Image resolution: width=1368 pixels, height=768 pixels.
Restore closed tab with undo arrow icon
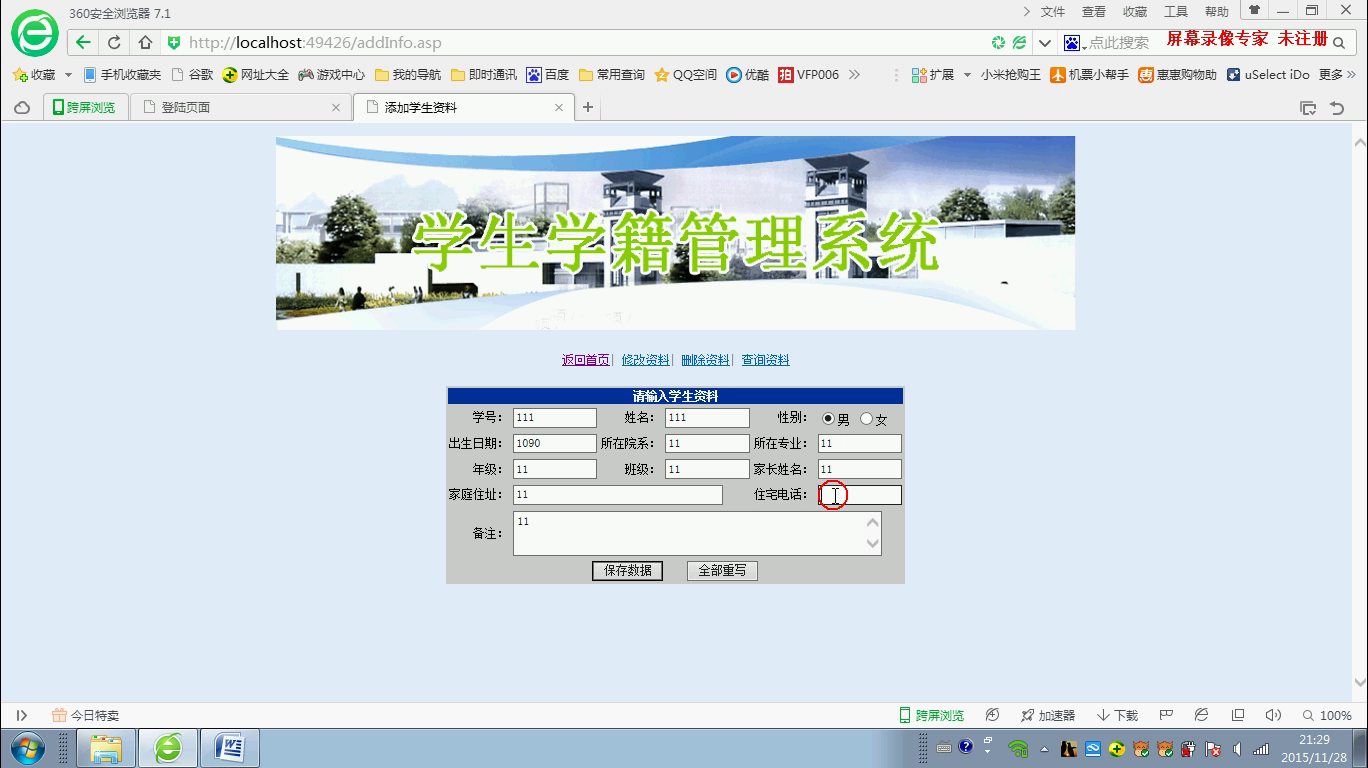coord(1337,108)
